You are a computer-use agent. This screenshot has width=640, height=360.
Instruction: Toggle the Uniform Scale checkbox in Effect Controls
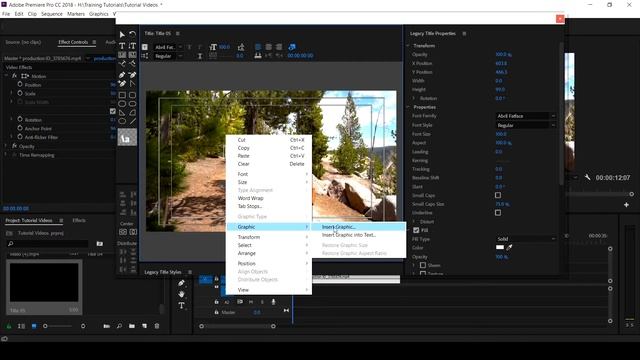click(113, 111)
